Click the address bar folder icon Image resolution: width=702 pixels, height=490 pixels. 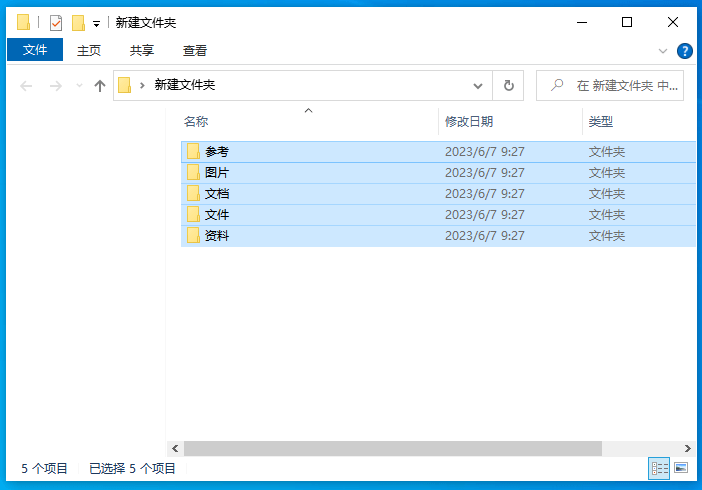pos(124,85)
